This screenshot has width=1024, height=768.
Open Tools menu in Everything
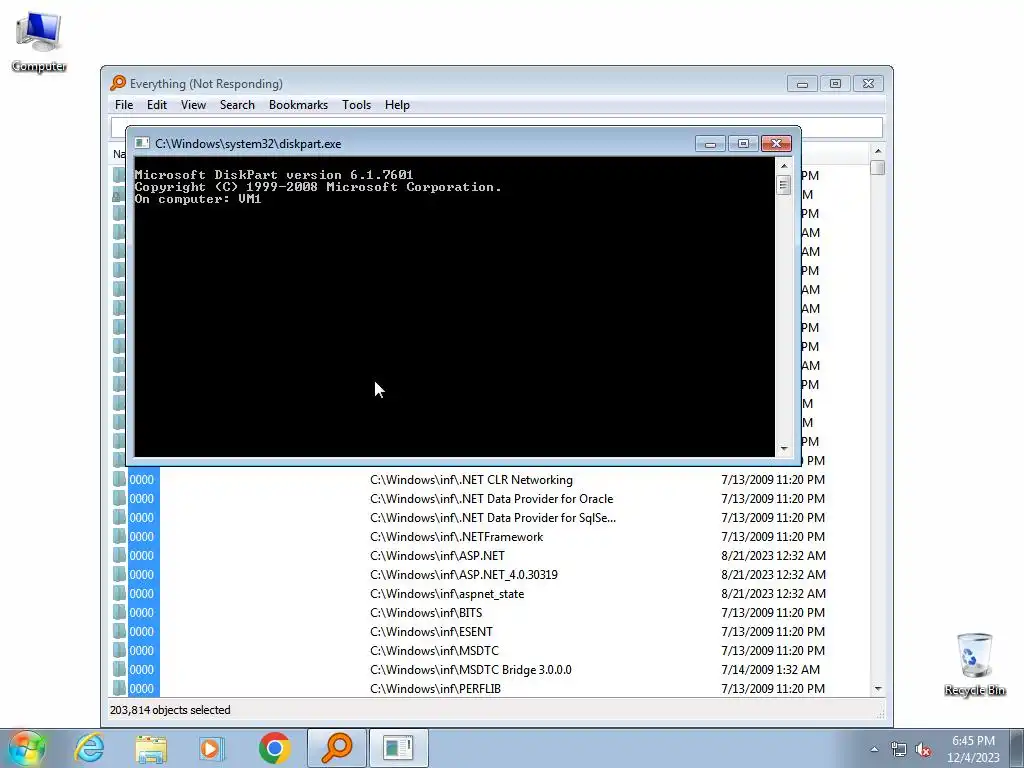tap(357, 104)
